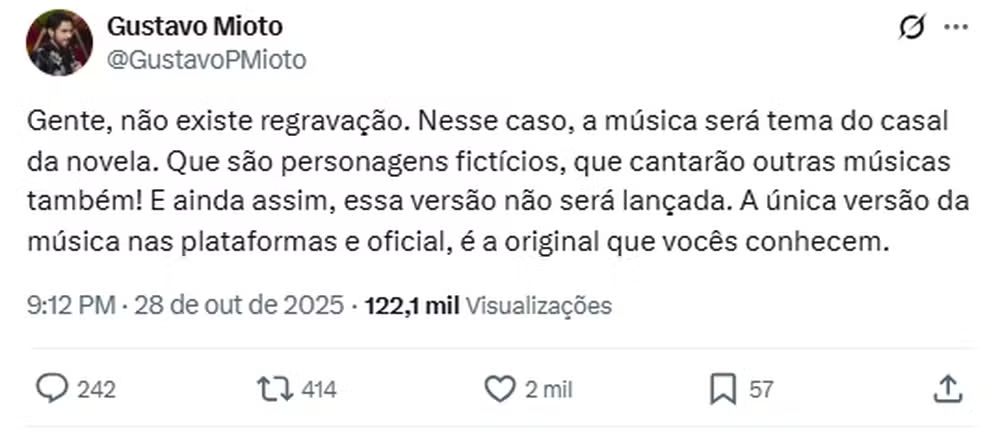
Task: Click the reply speech bubble icon
Action: pos(51,389)
